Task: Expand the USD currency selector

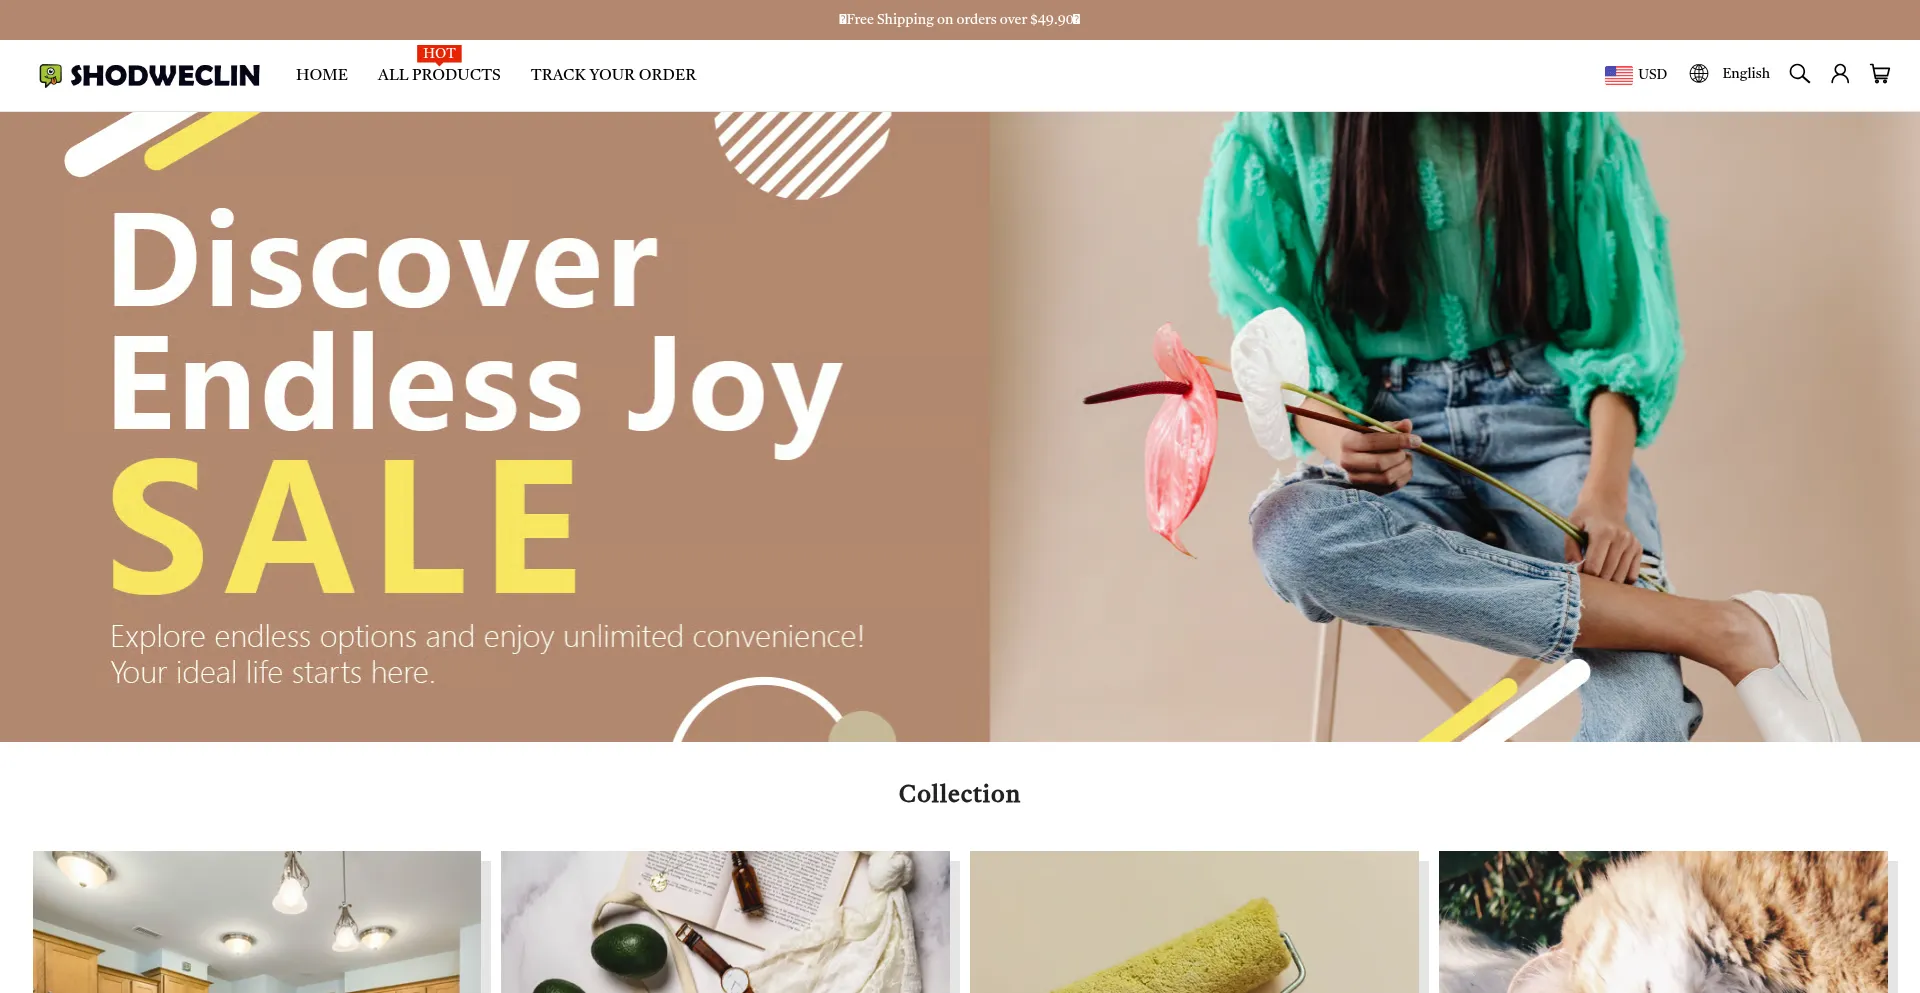Action: tap(1636, 75)
